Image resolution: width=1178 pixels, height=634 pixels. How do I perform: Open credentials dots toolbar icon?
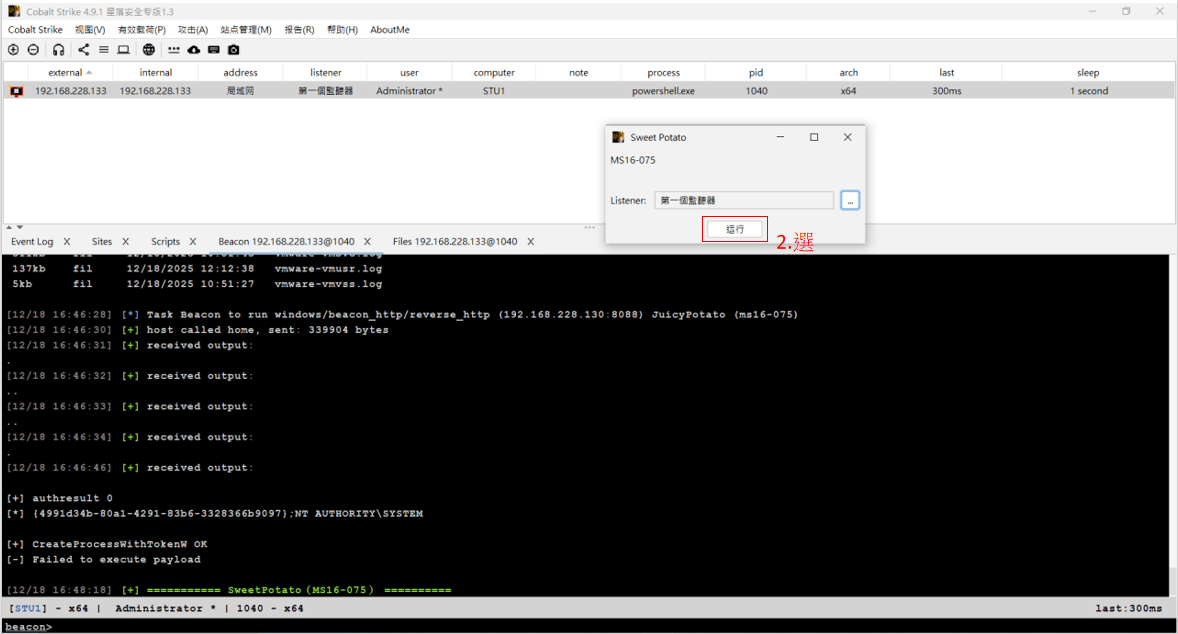click(x=174, y=50)
